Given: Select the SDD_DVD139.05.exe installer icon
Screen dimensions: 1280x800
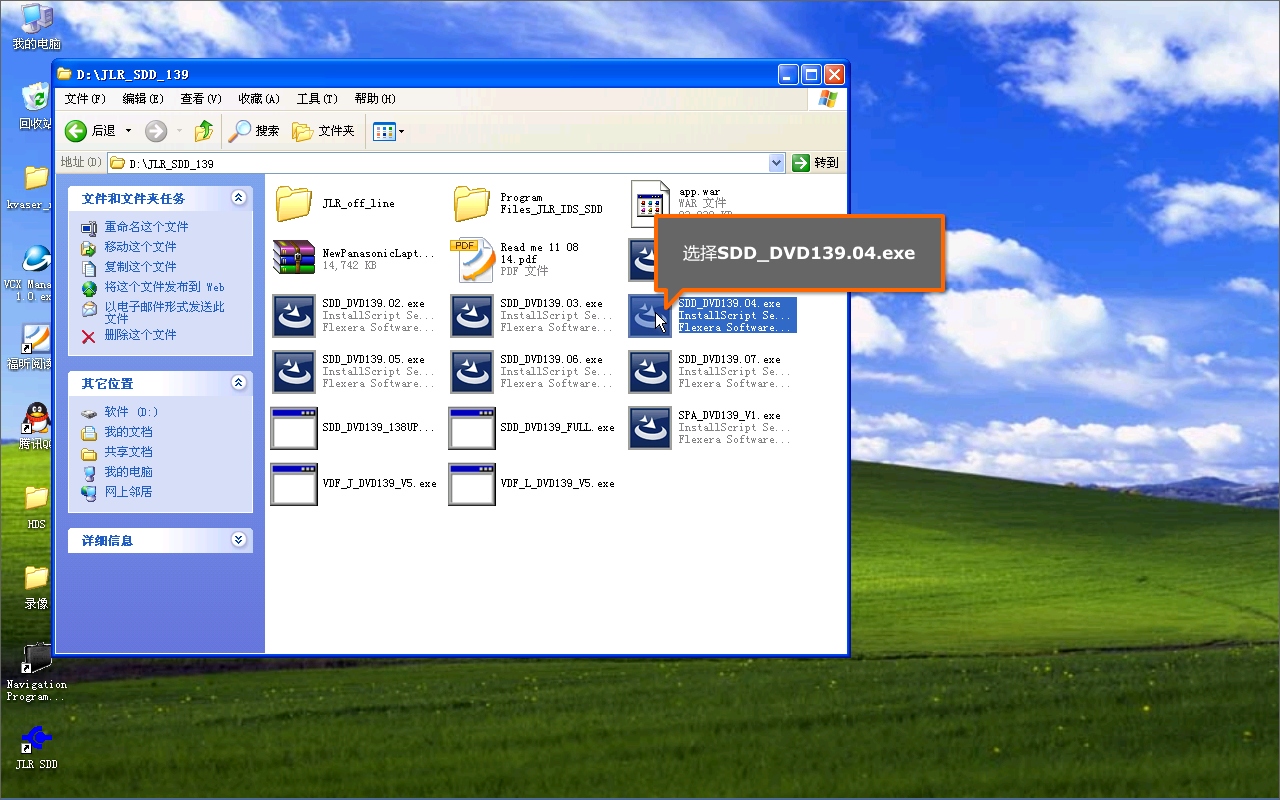Looking at the screenshot, I should [x=294, y=372].
